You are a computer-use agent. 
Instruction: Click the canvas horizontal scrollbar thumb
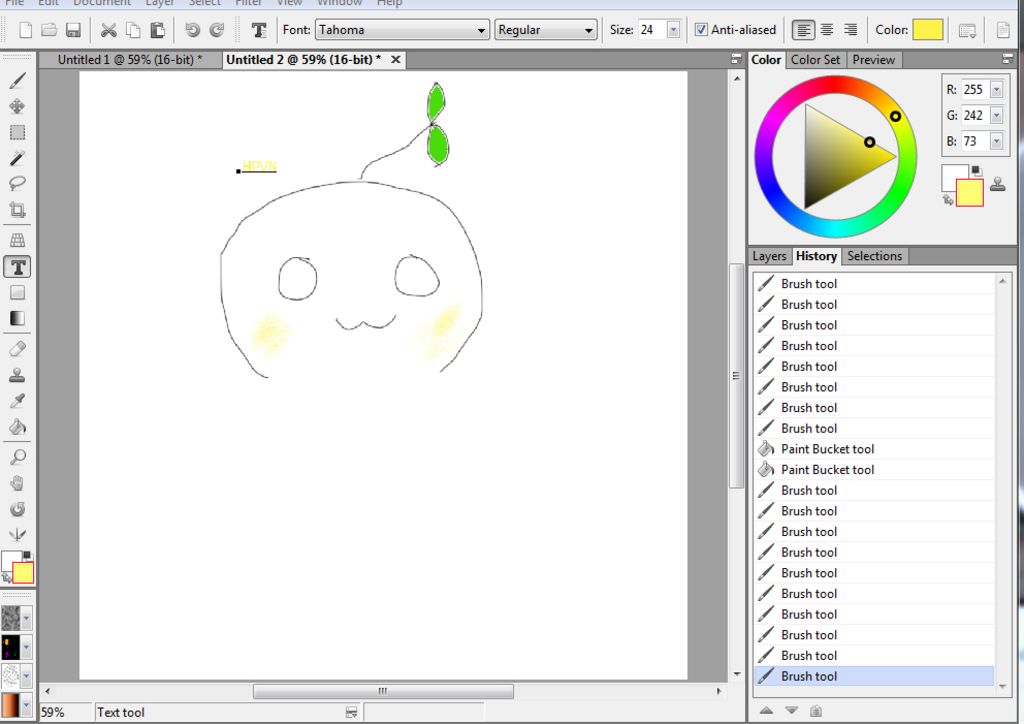383,691
